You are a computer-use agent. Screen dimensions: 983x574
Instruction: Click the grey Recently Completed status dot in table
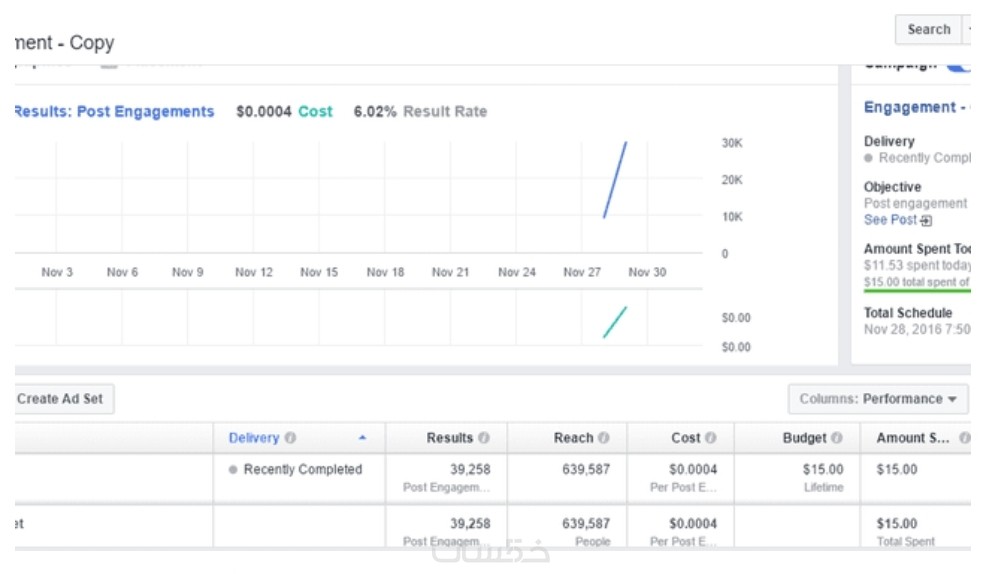[233, 470]
